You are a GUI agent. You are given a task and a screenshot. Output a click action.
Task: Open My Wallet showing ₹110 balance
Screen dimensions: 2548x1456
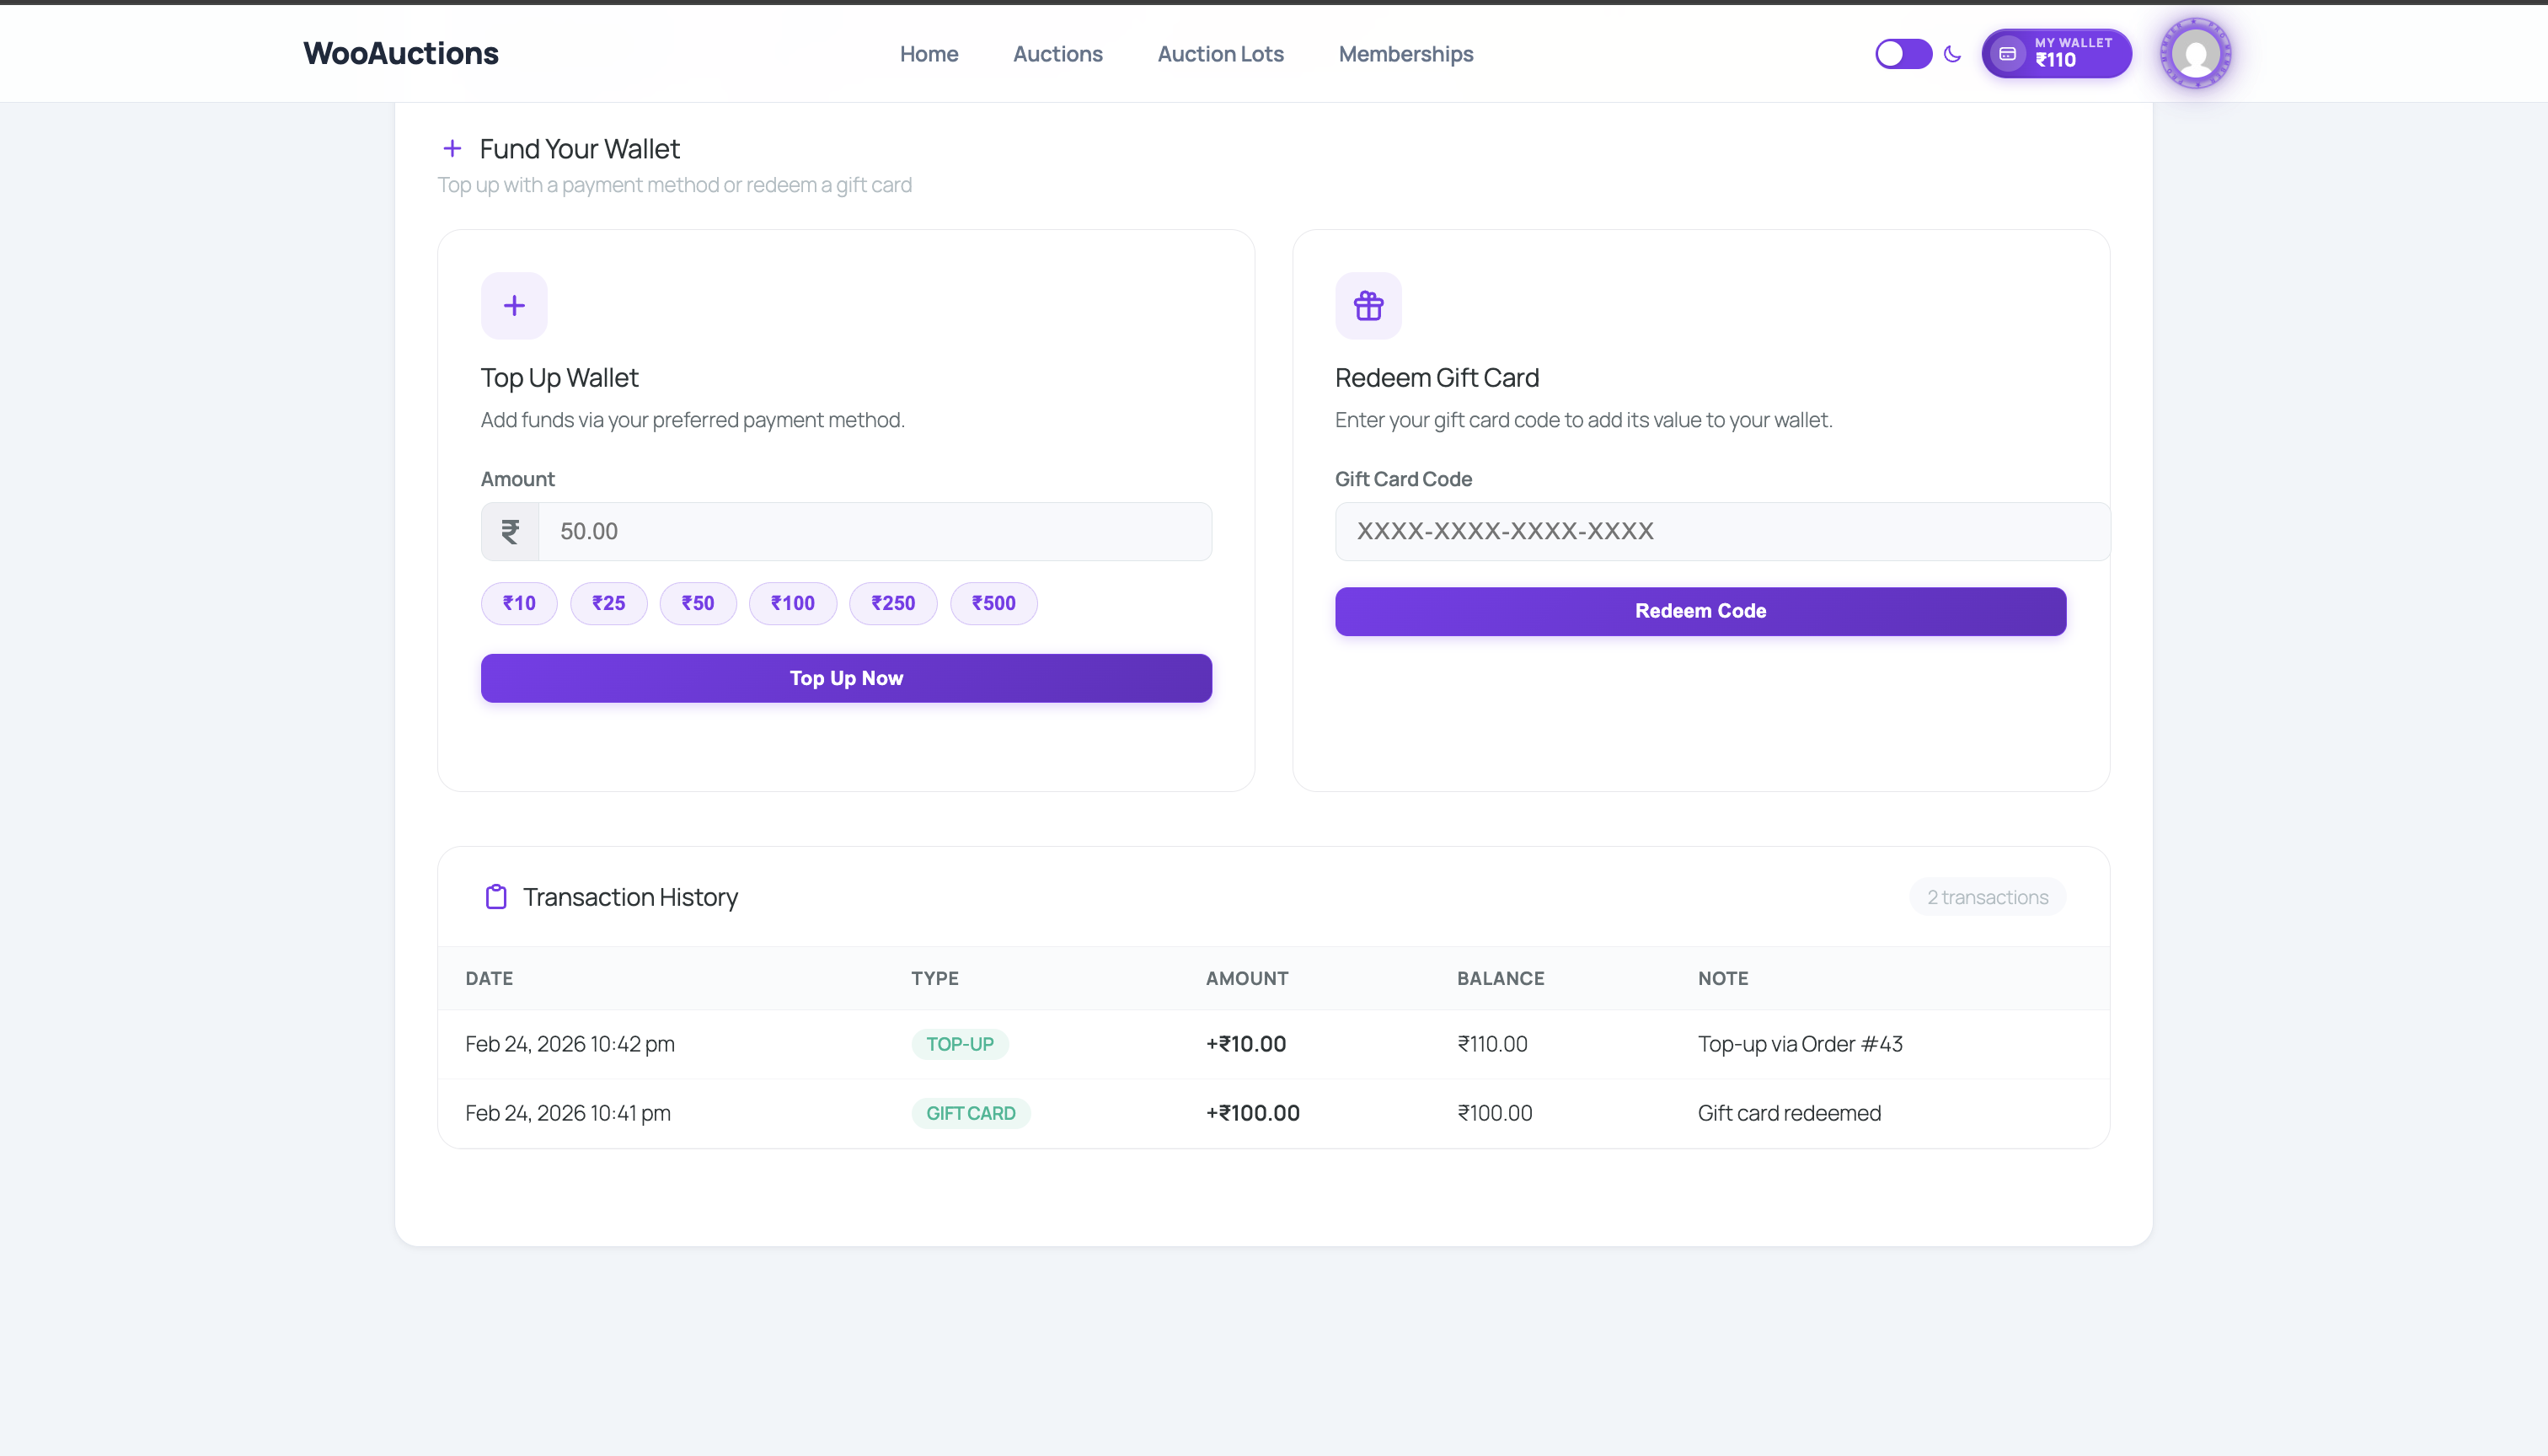click(x=2056, y=53)
